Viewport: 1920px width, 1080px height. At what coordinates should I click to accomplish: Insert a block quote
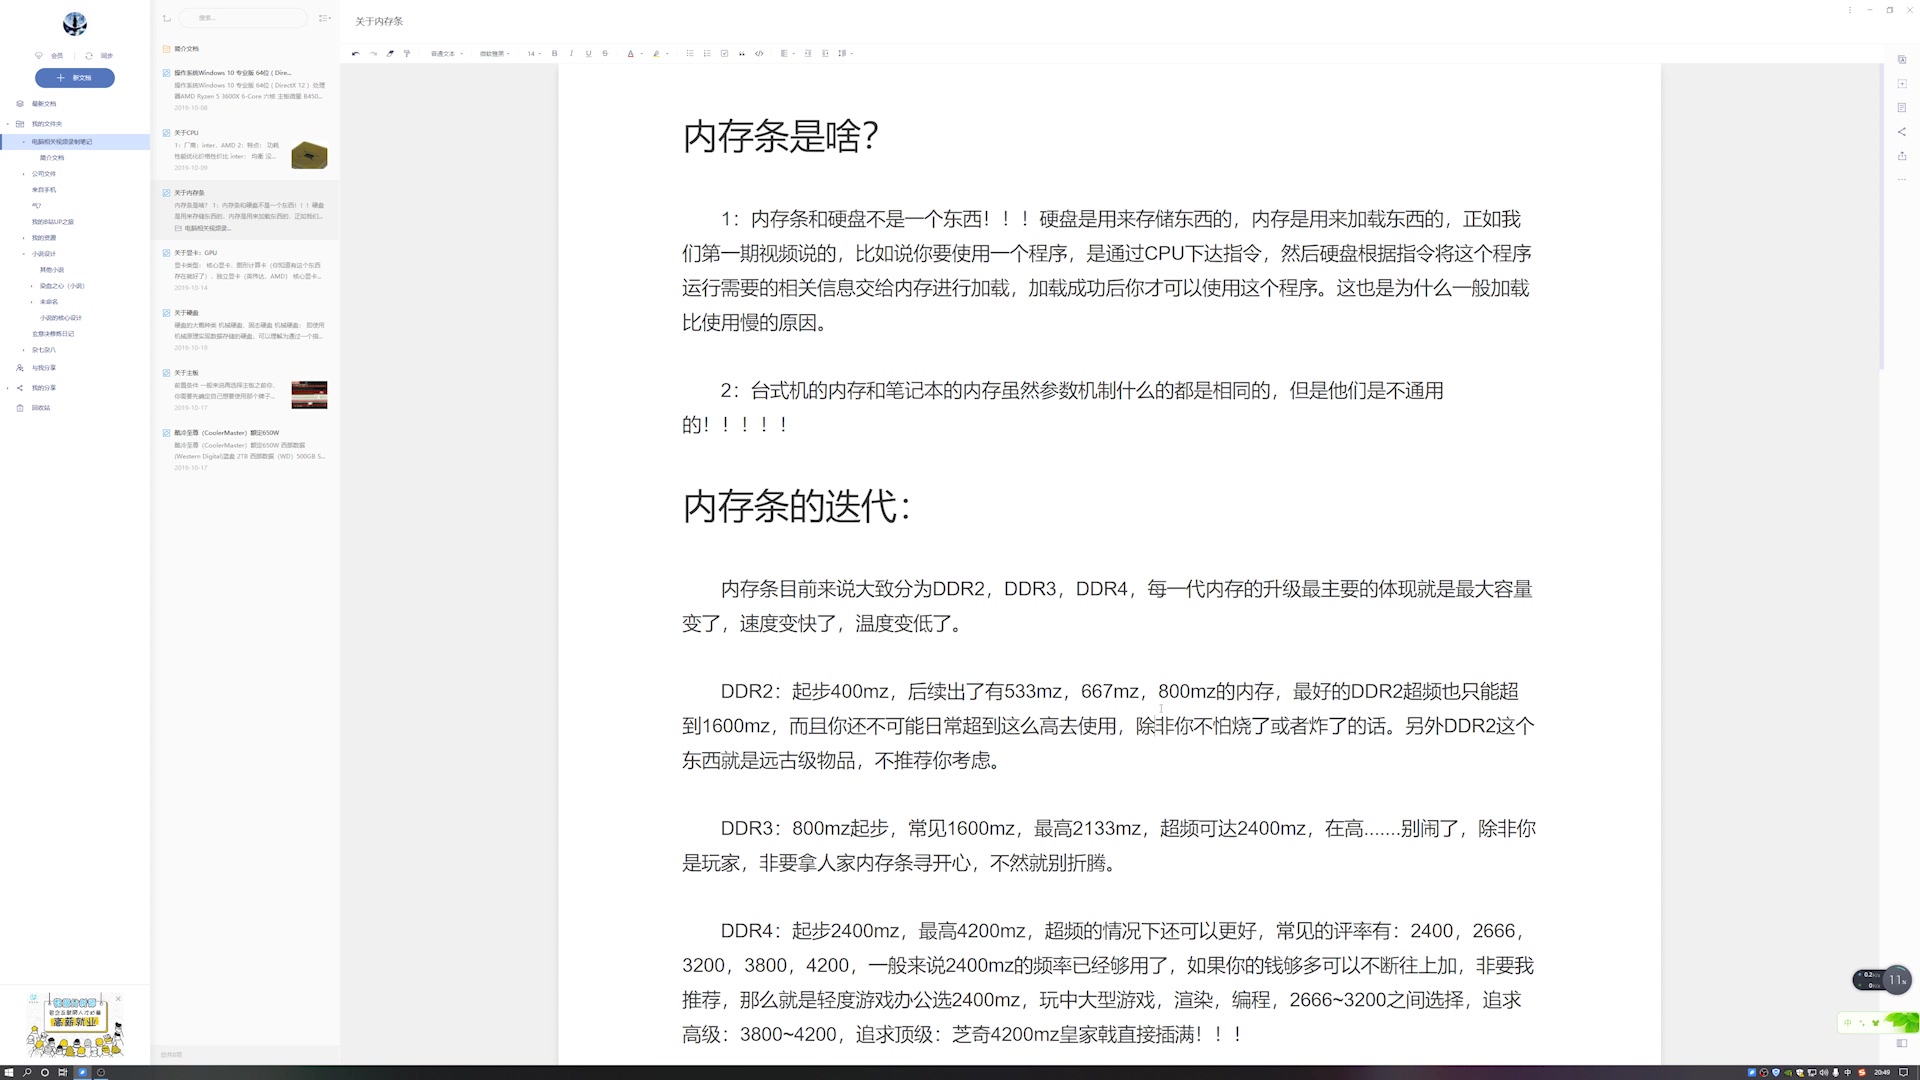coord(741,53)
